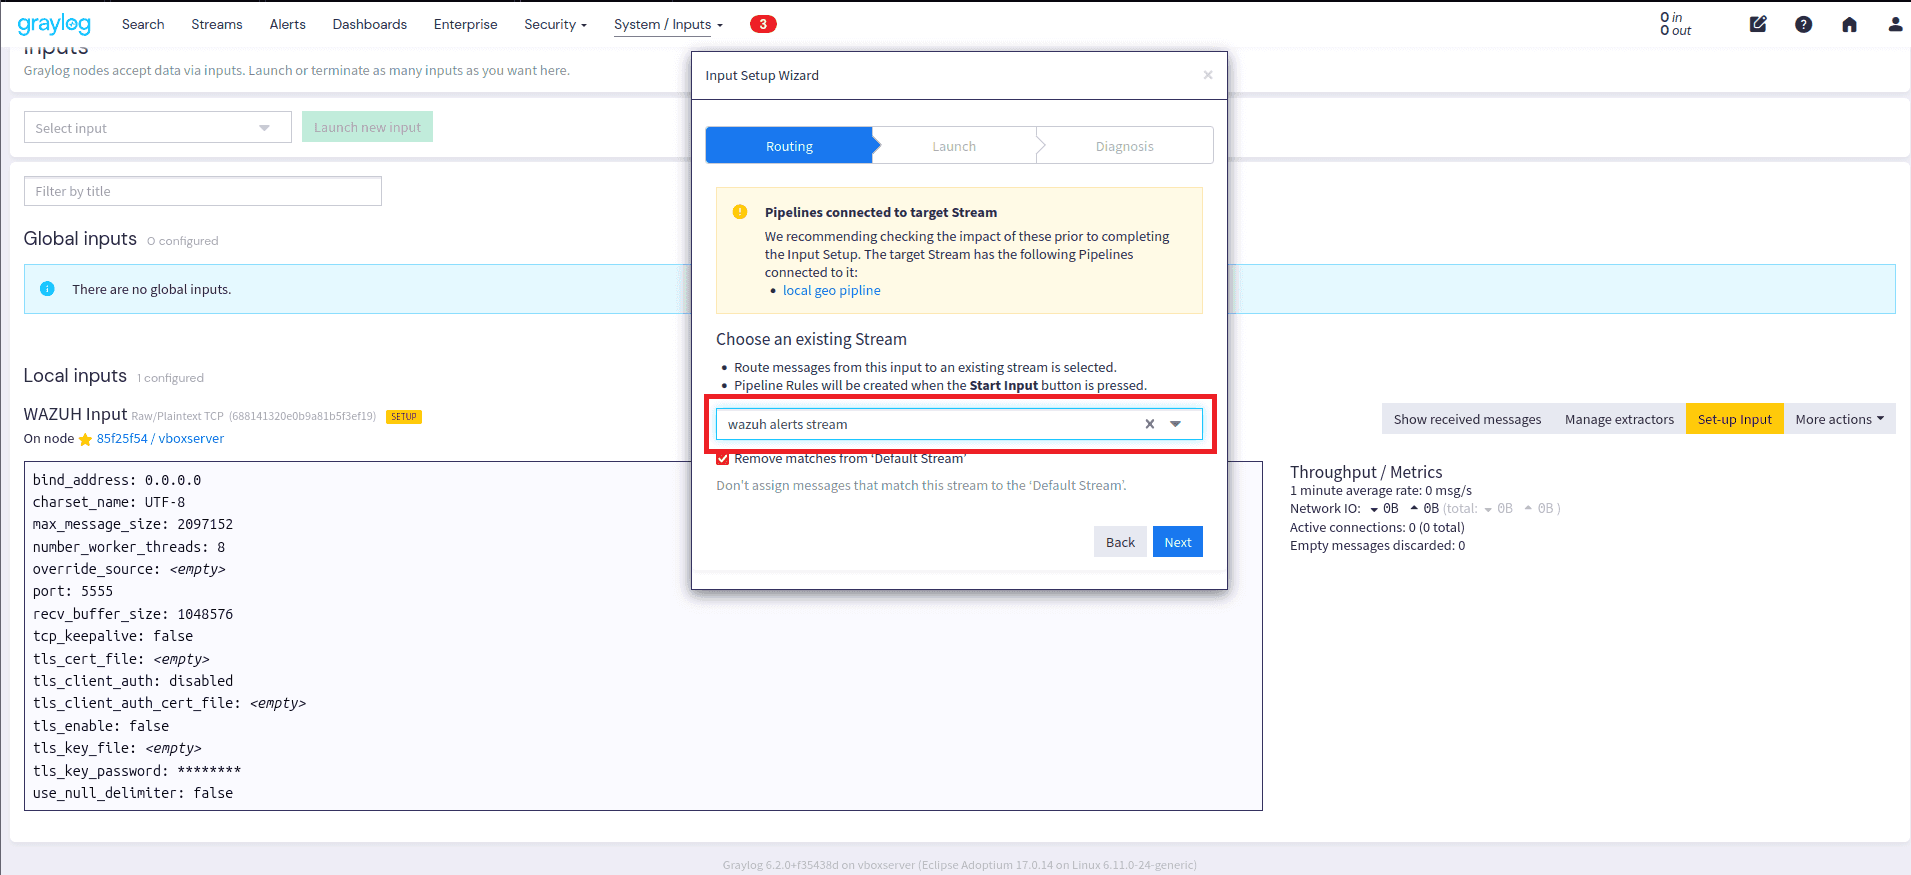Toggle Remove matches from Default Stream checkbox
This screenshot has width=1911, height=875.
click(x=722, y=459)
